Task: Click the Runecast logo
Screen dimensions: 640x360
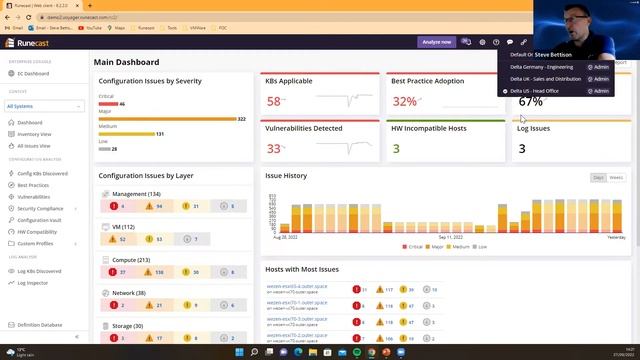Action: [x=27, y=43]
